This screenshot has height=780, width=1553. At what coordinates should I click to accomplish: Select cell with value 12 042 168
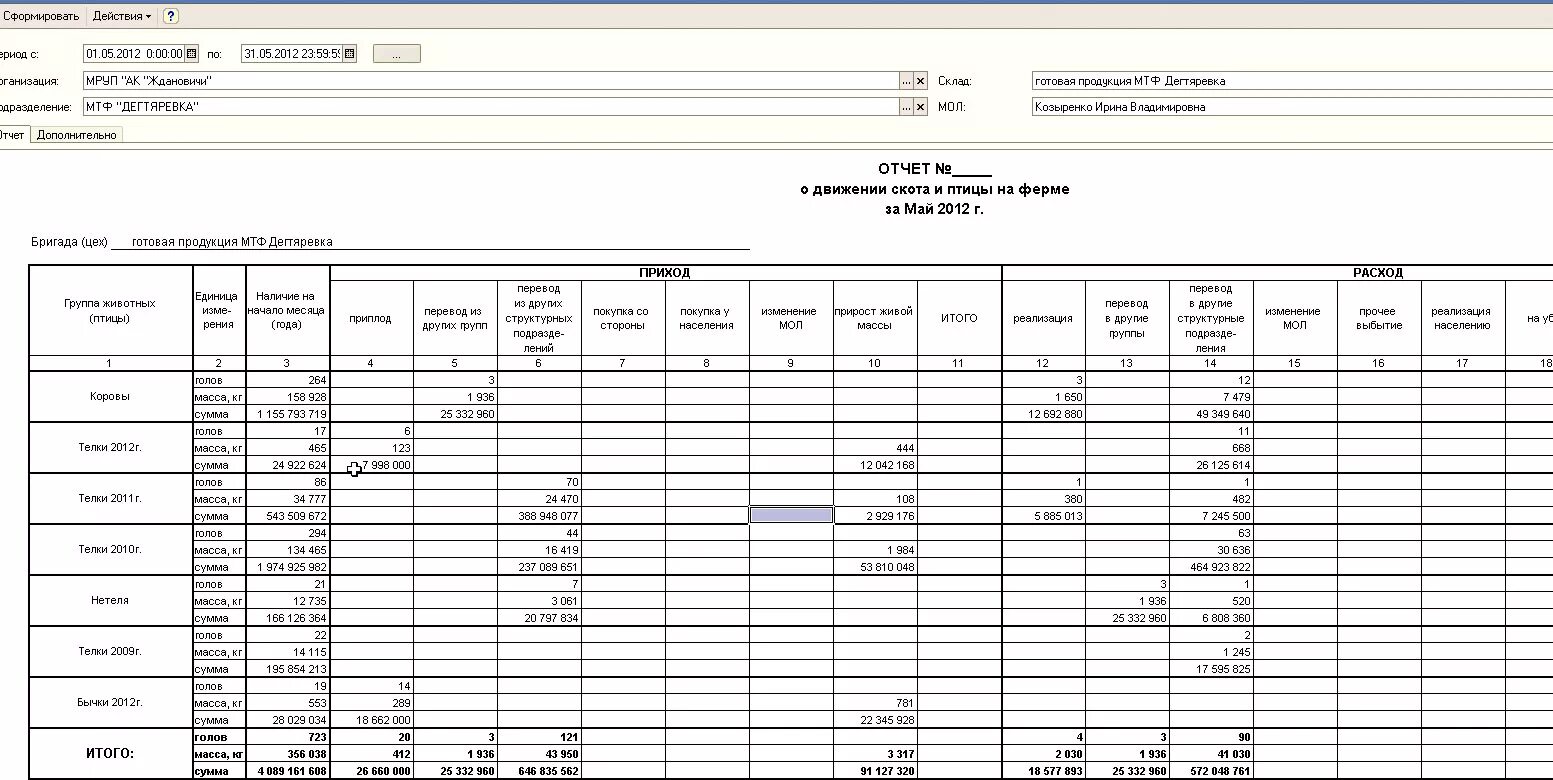874,464
